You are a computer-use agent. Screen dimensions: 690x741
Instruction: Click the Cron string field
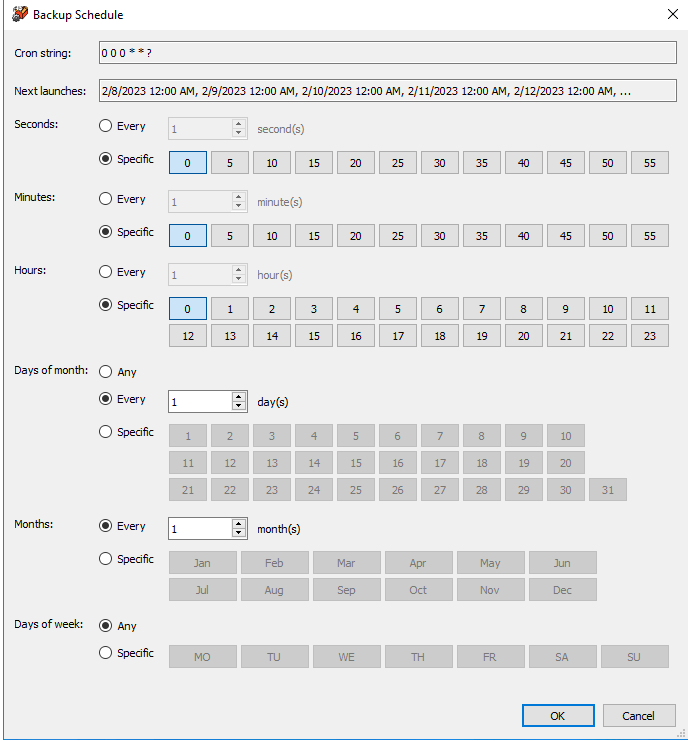(388, 52)
